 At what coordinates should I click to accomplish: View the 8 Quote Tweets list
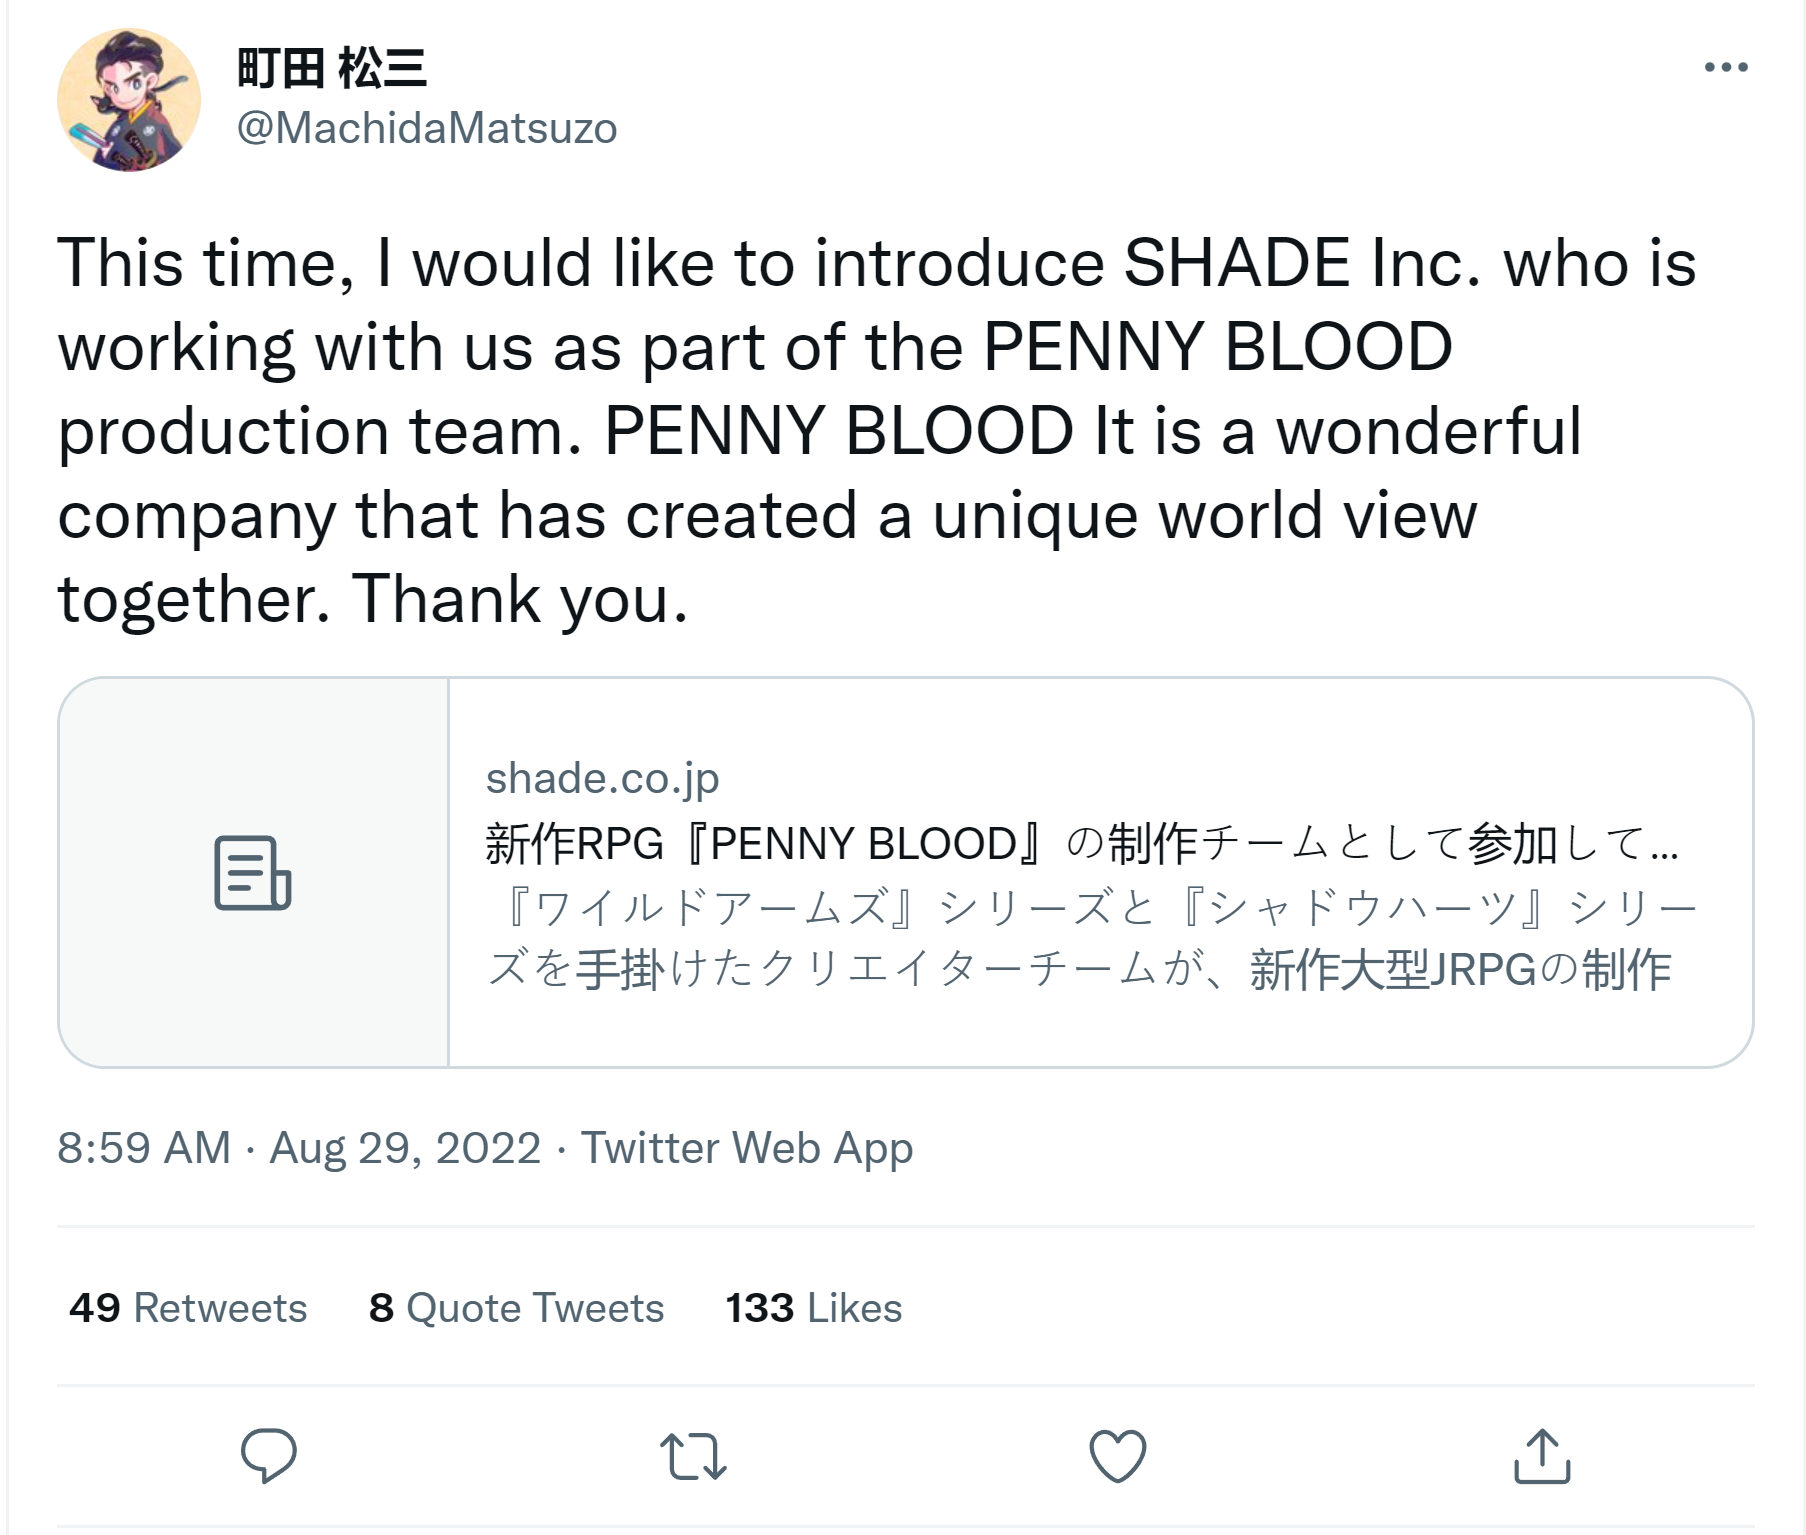coord(516,1308)
